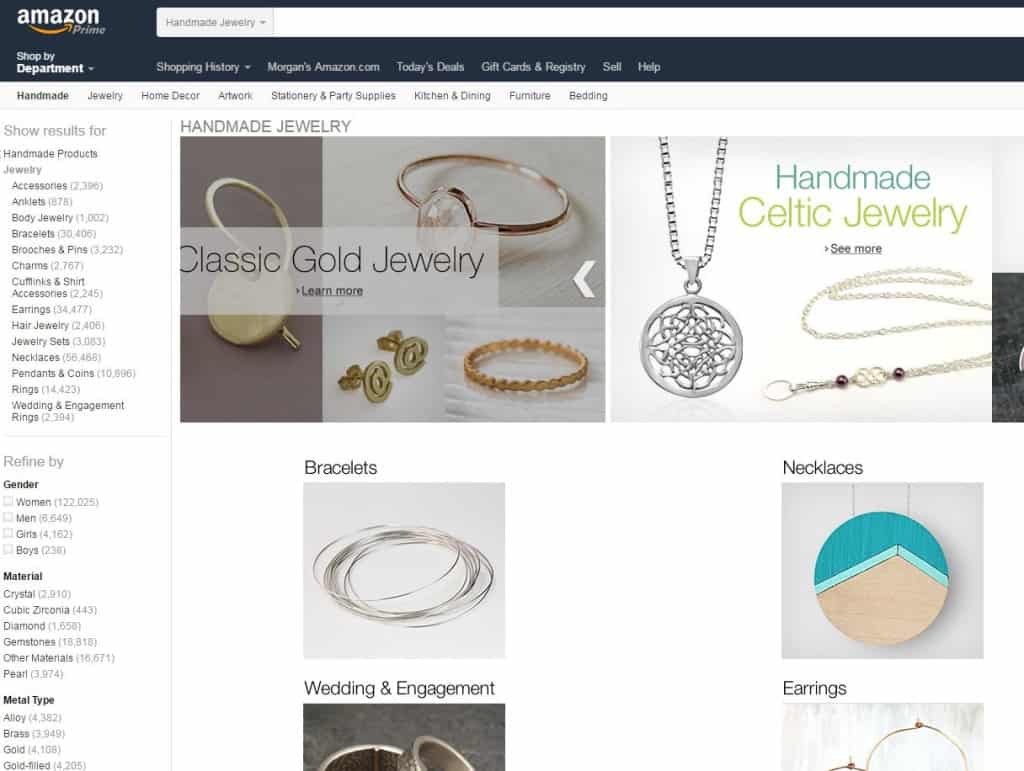This screenshot has width=1024, height=771.
Task: Open the Necklaces pendant image
Action: (882, 570)
